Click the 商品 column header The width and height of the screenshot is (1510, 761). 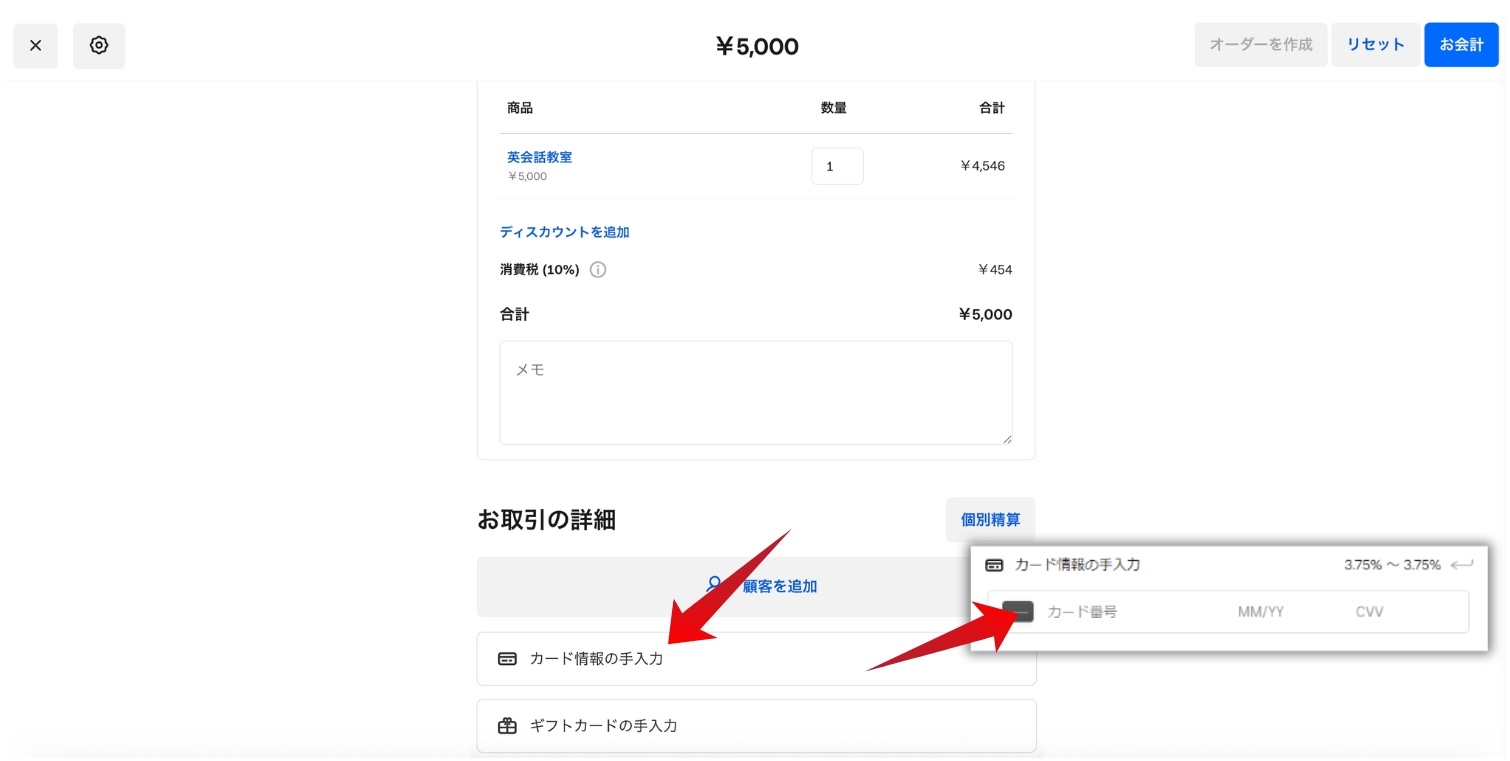tap(520, 108)
